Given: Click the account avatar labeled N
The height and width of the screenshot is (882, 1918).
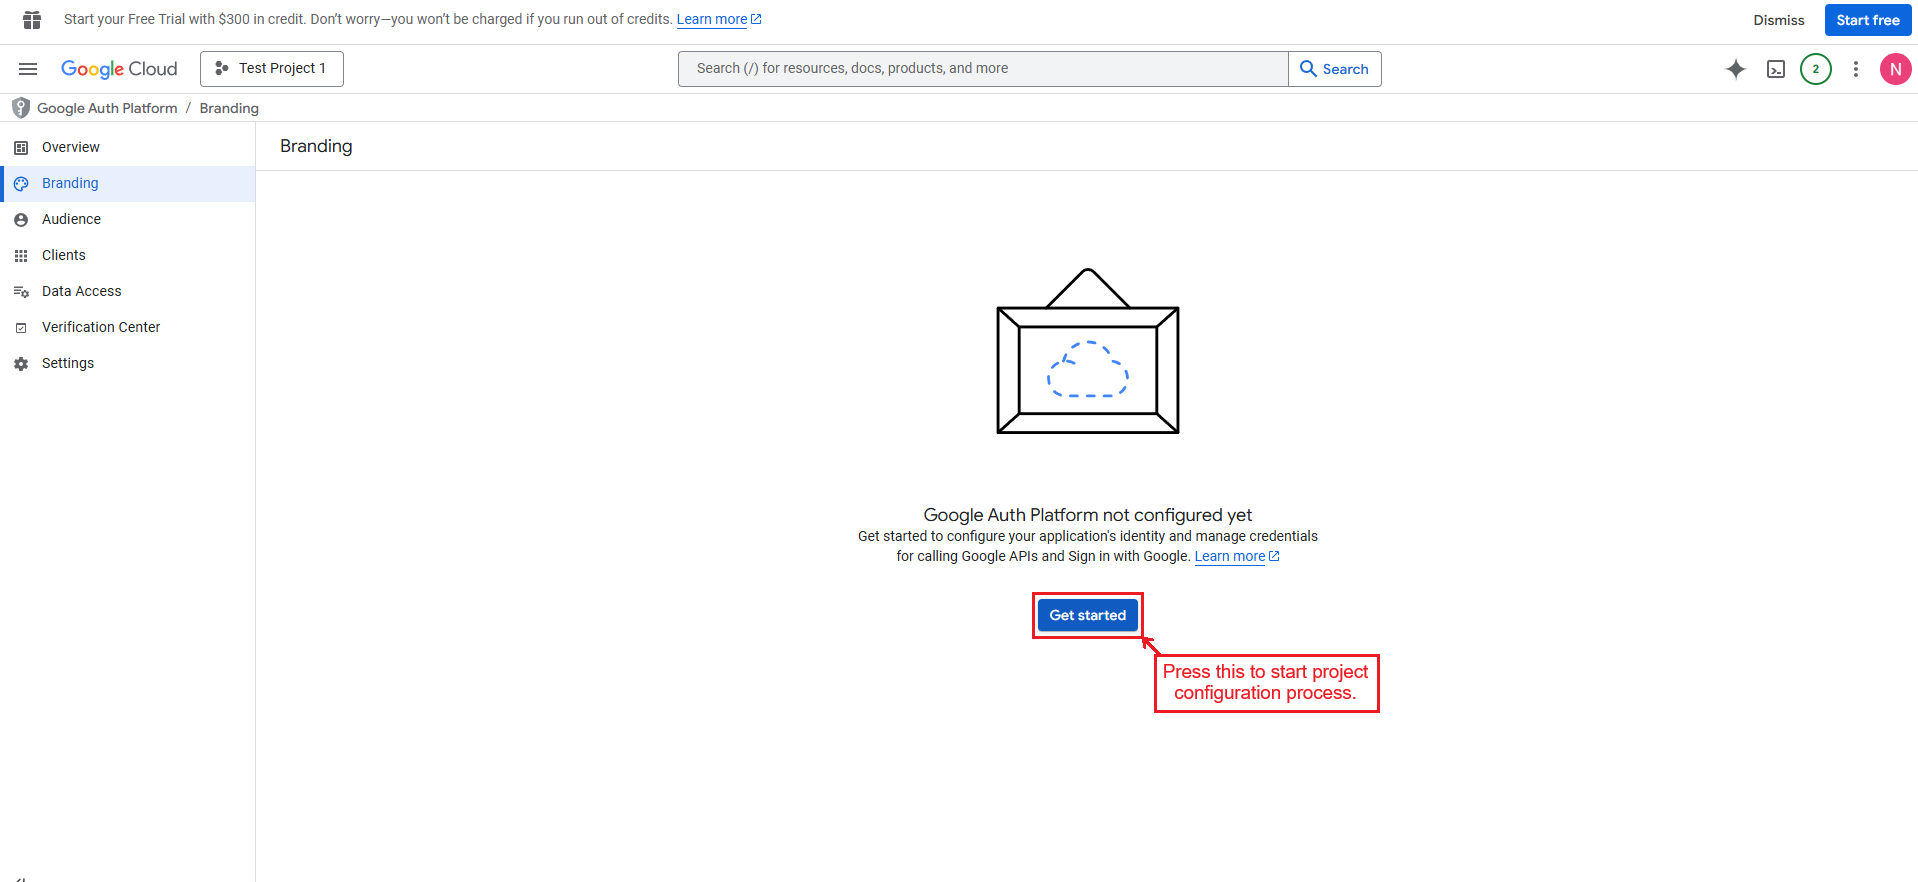Looking at the screenshot, I should click(1895, 69).
